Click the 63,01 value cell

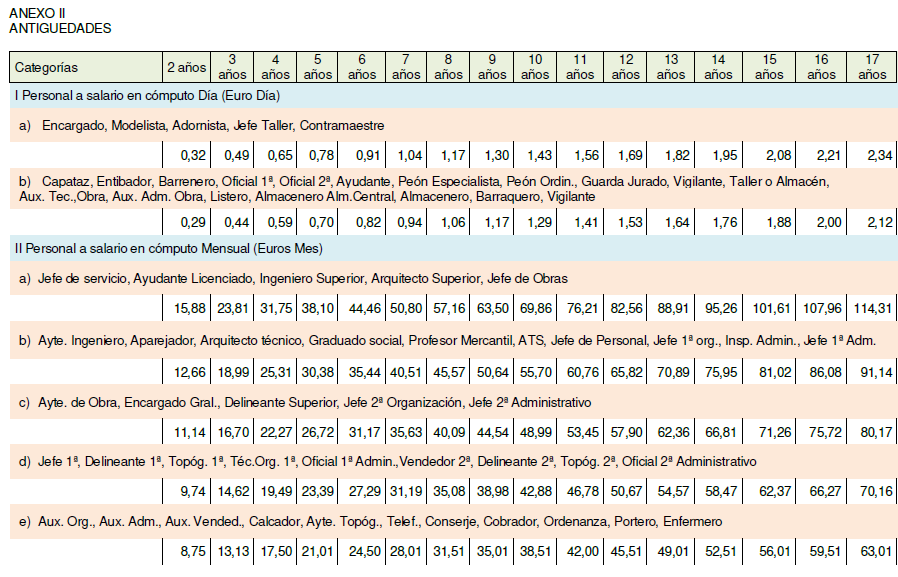point(872,551)
